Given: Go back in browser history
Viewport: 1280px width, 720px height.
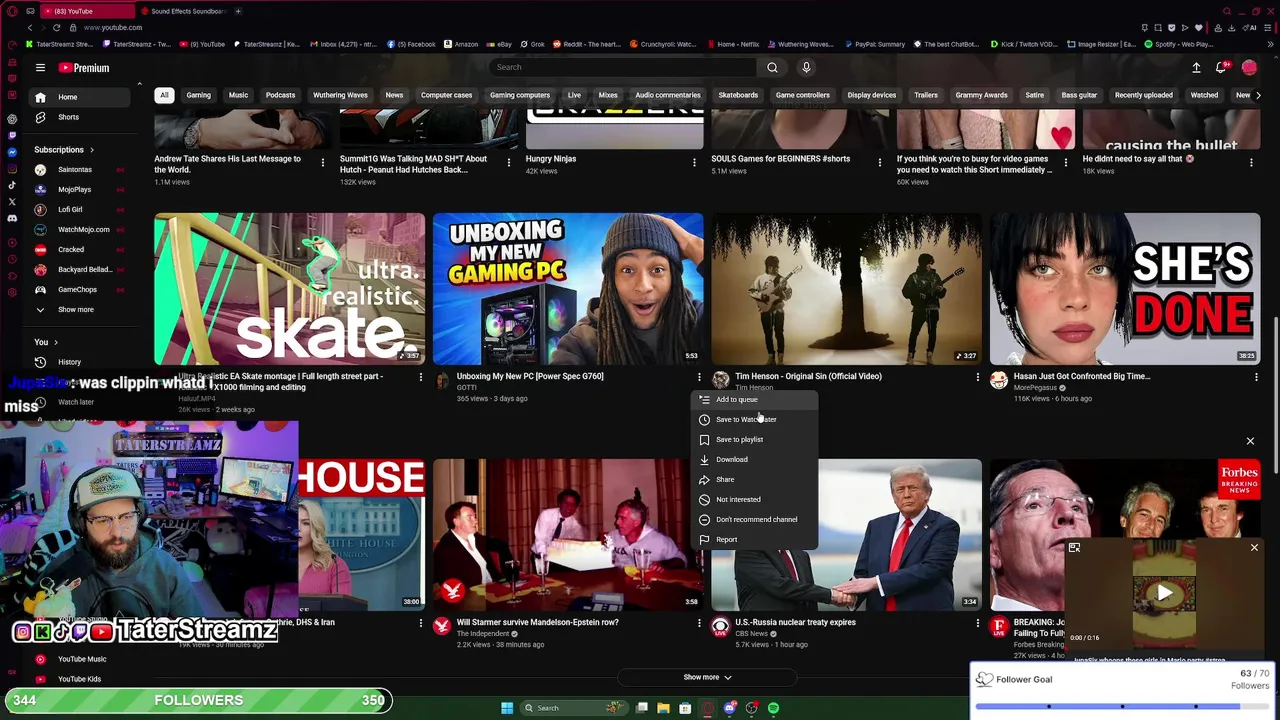Looking at the screenshot, I should coord(30,27).
